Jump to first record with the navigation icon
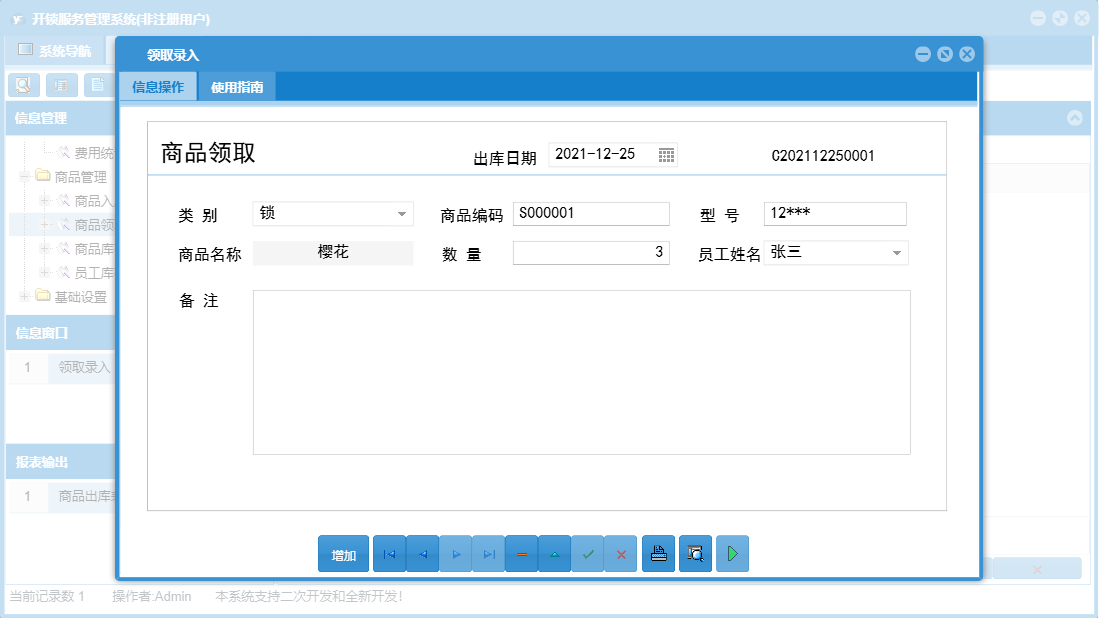The height and width of the screenshot is (618, 1099). point(389,553)
